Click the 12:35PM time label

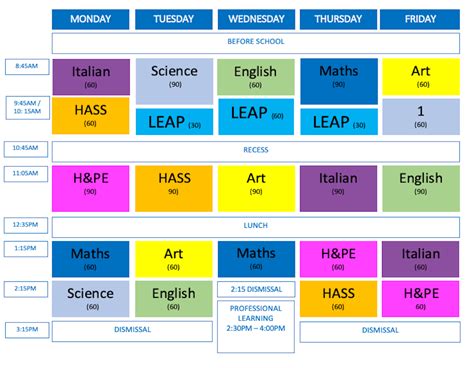[26, 225]
